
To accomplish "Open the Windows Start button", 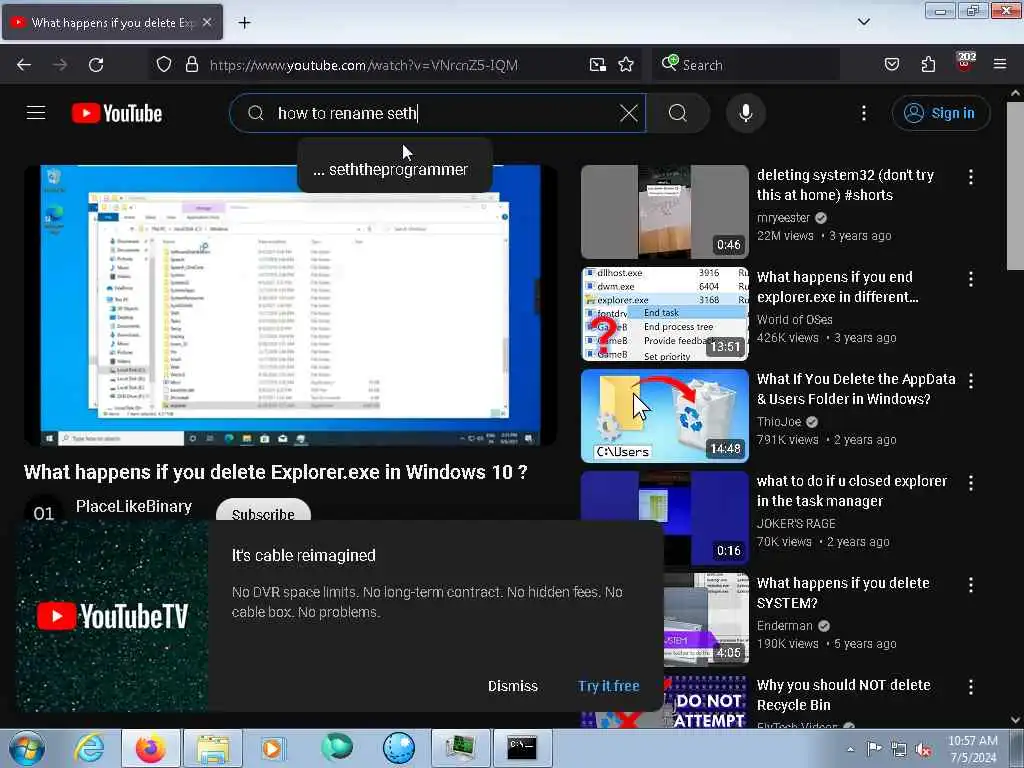I will [26, 748].
